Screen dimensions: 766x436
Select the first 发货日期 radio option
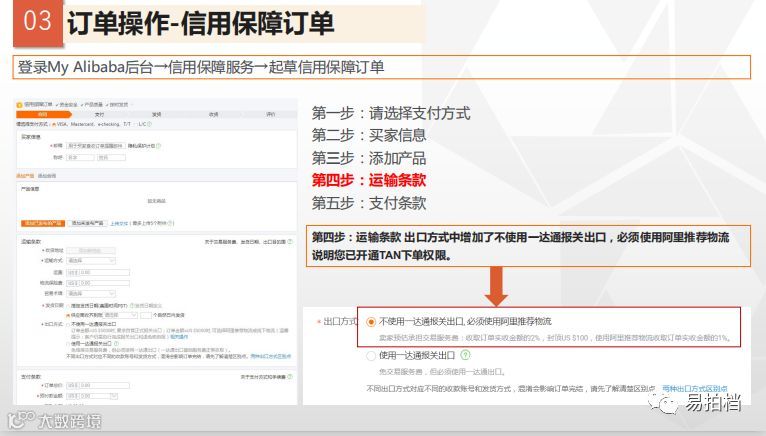[x=68, y=306]
